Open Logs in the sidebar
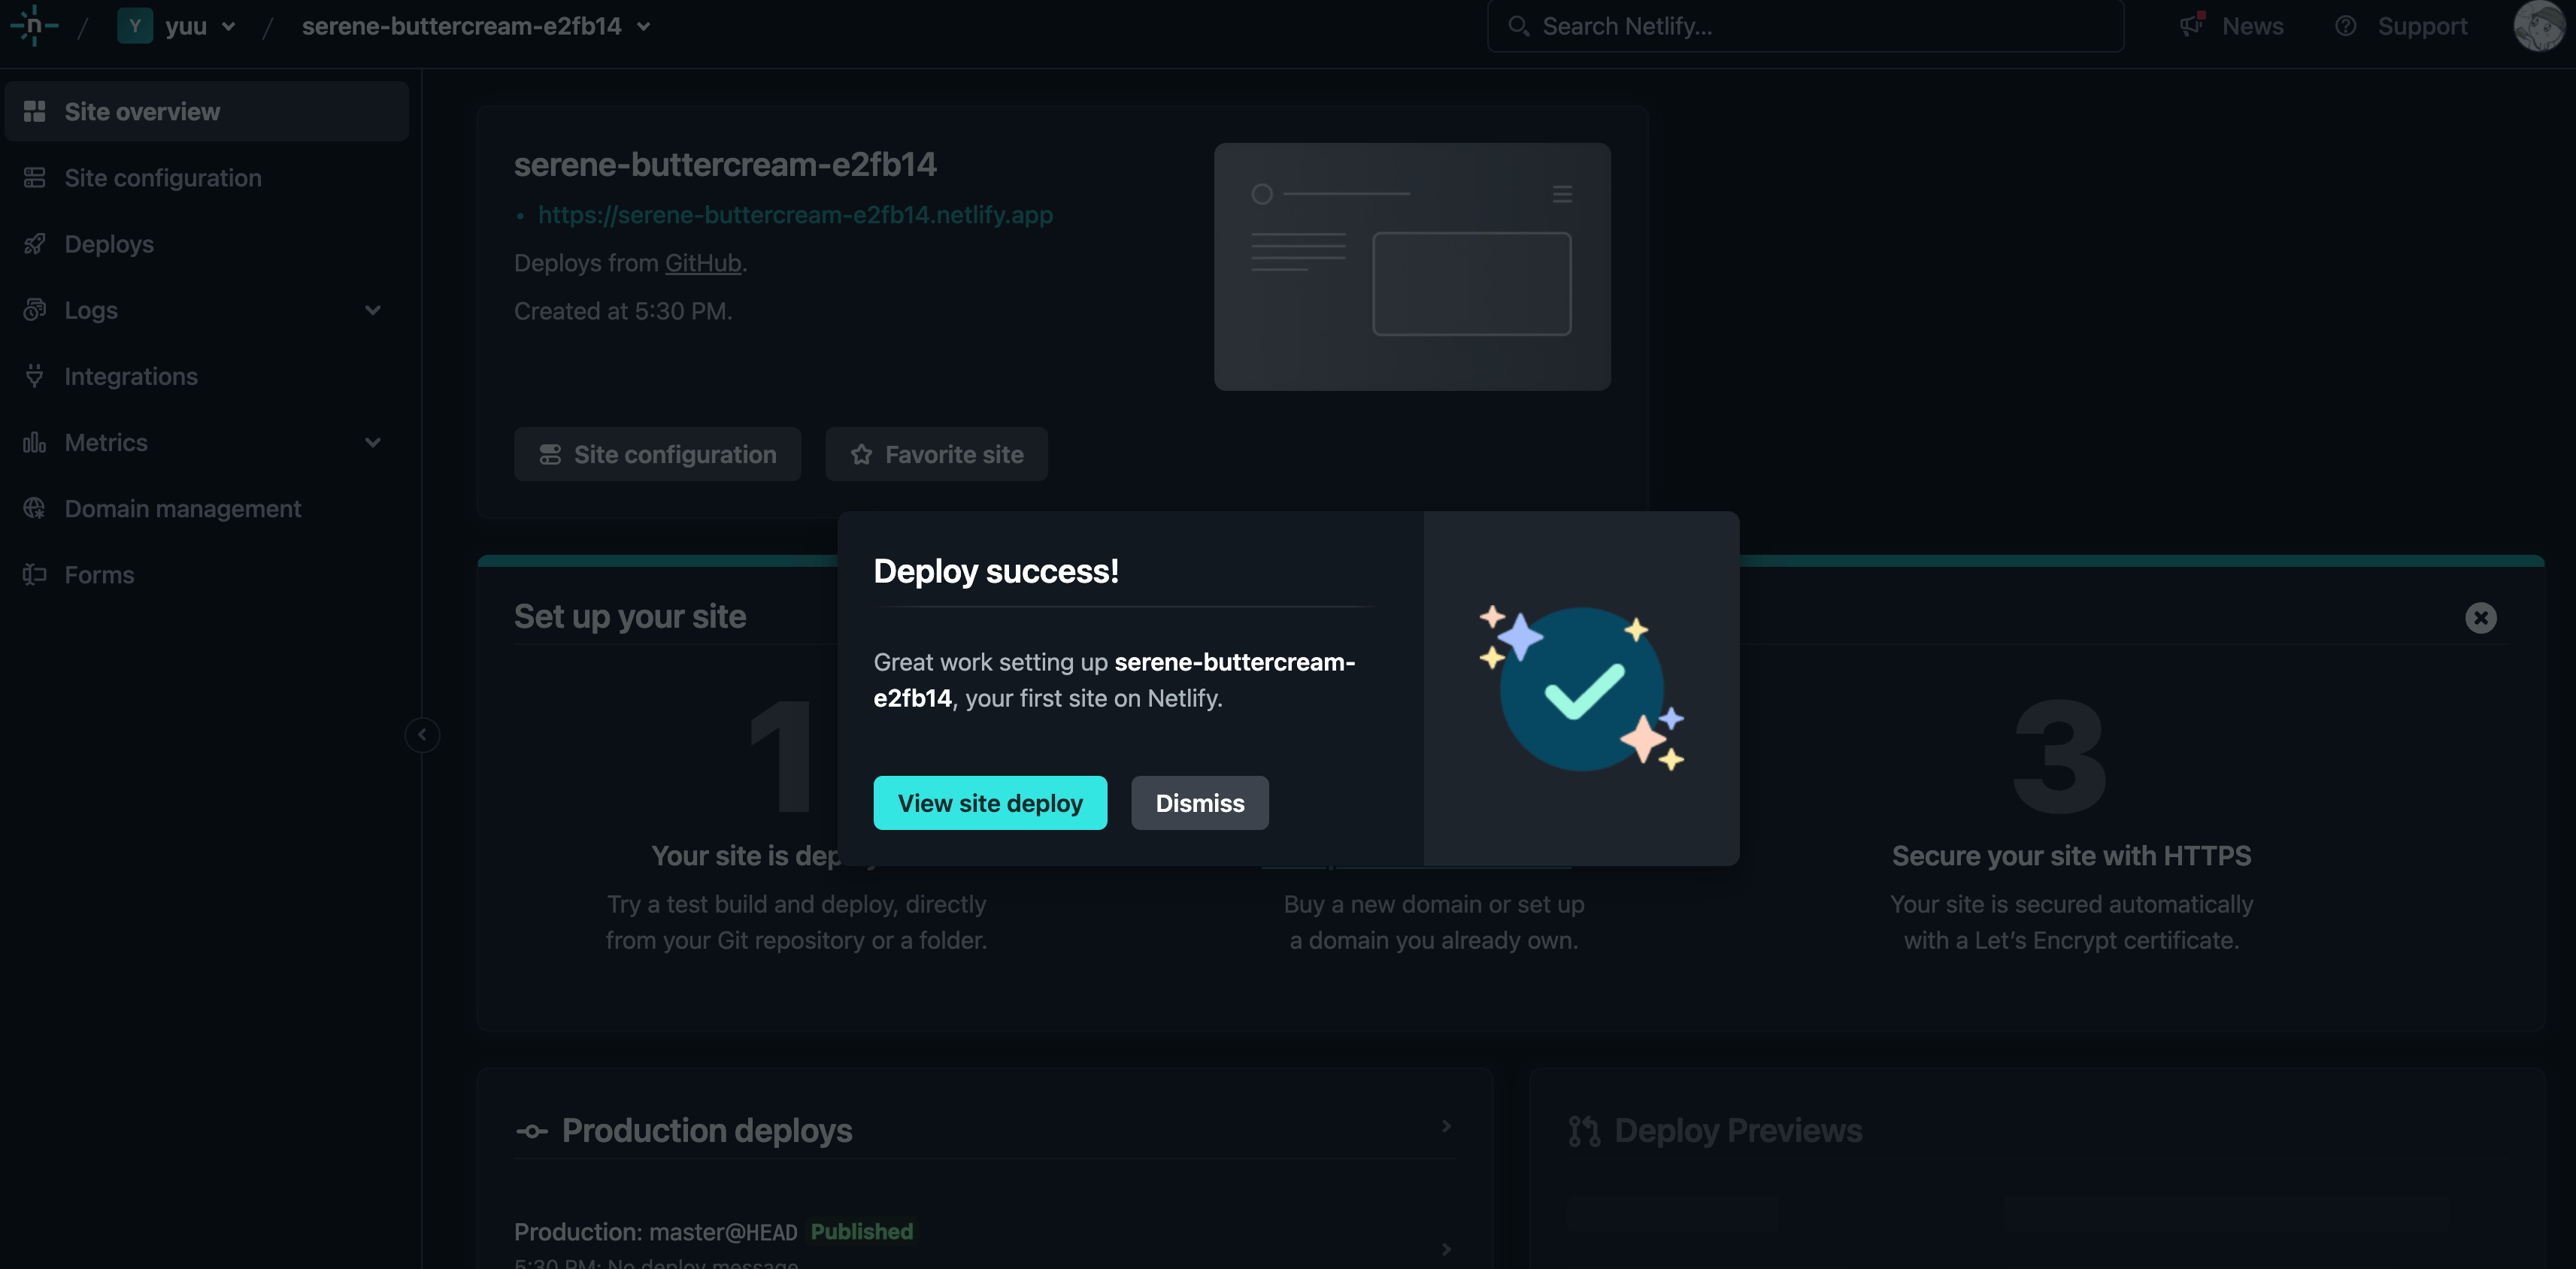 pos(207,310)
